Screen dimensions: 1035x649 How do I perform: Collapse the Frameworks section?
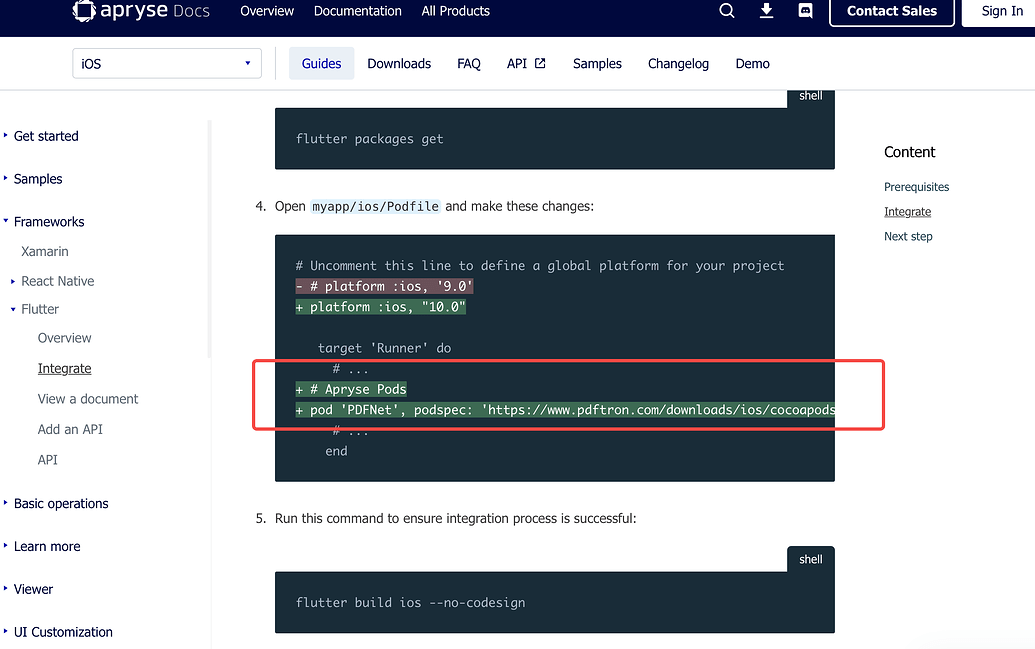point(6,221)
